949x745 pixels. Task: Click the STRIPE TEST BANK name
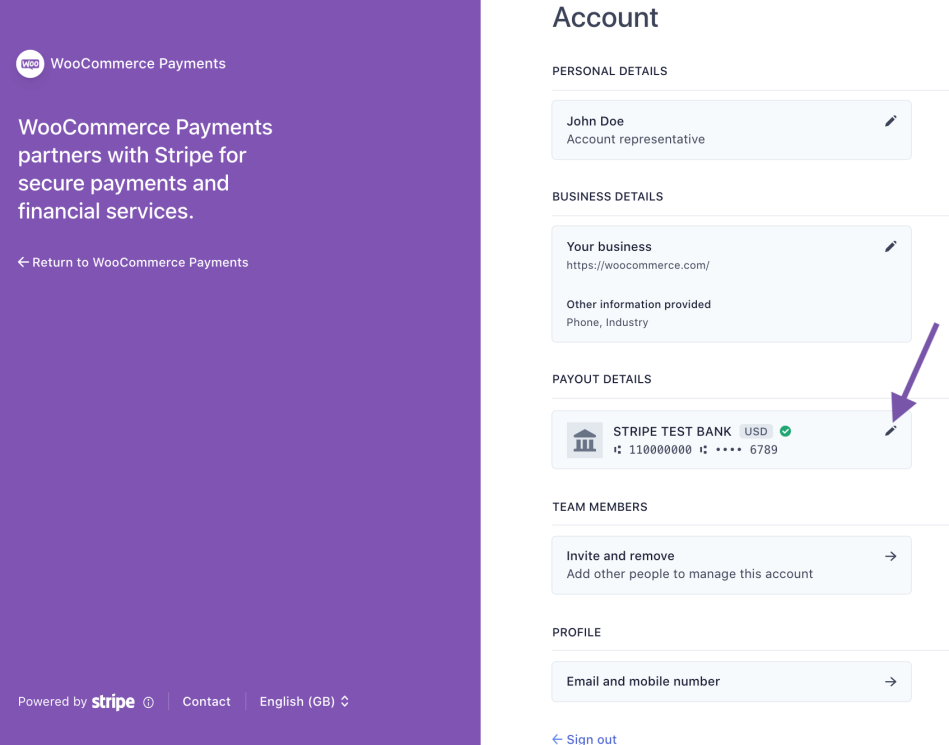click(672, 432)
